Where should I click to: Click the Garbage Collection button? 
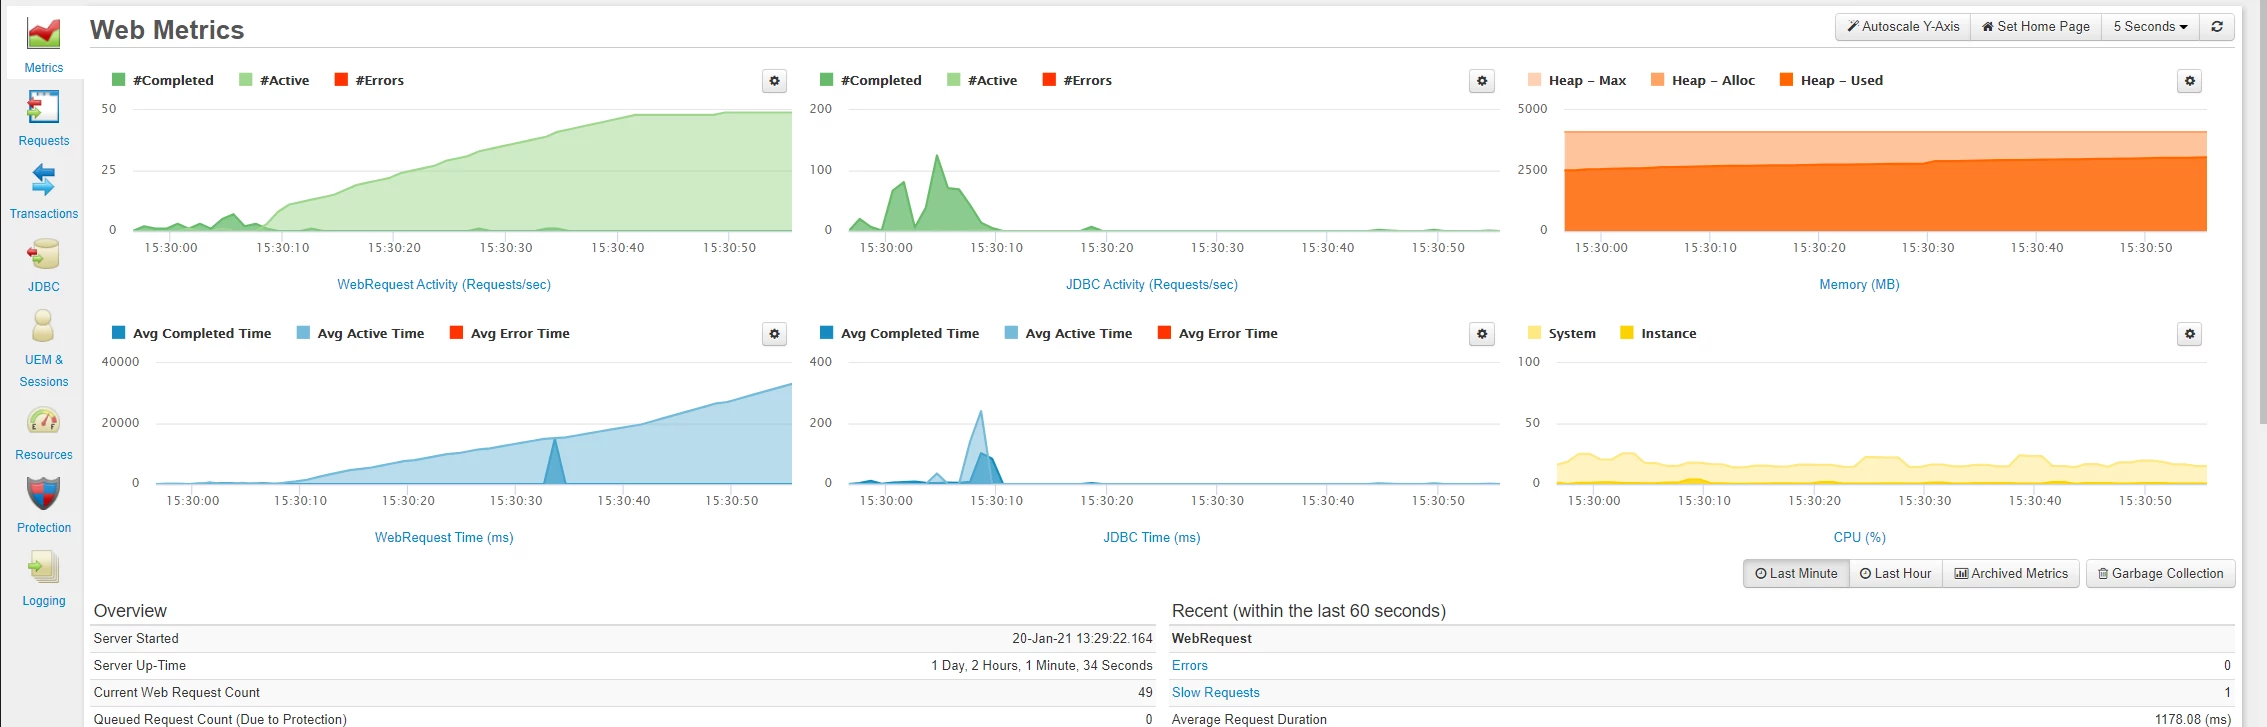click(x=2160, y=574)
